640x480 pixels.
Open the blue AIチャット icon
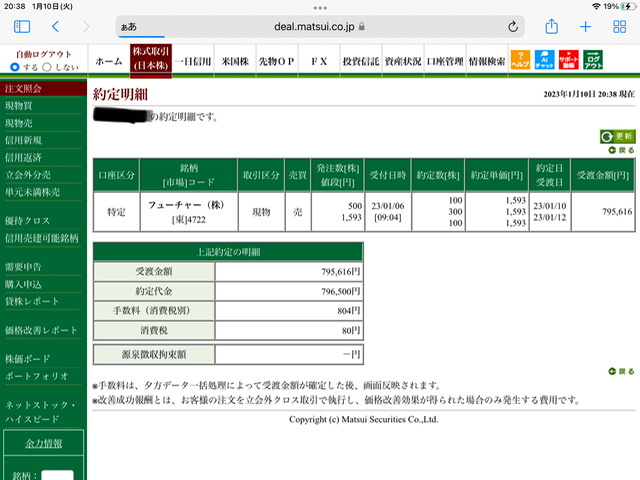[544, 60]
